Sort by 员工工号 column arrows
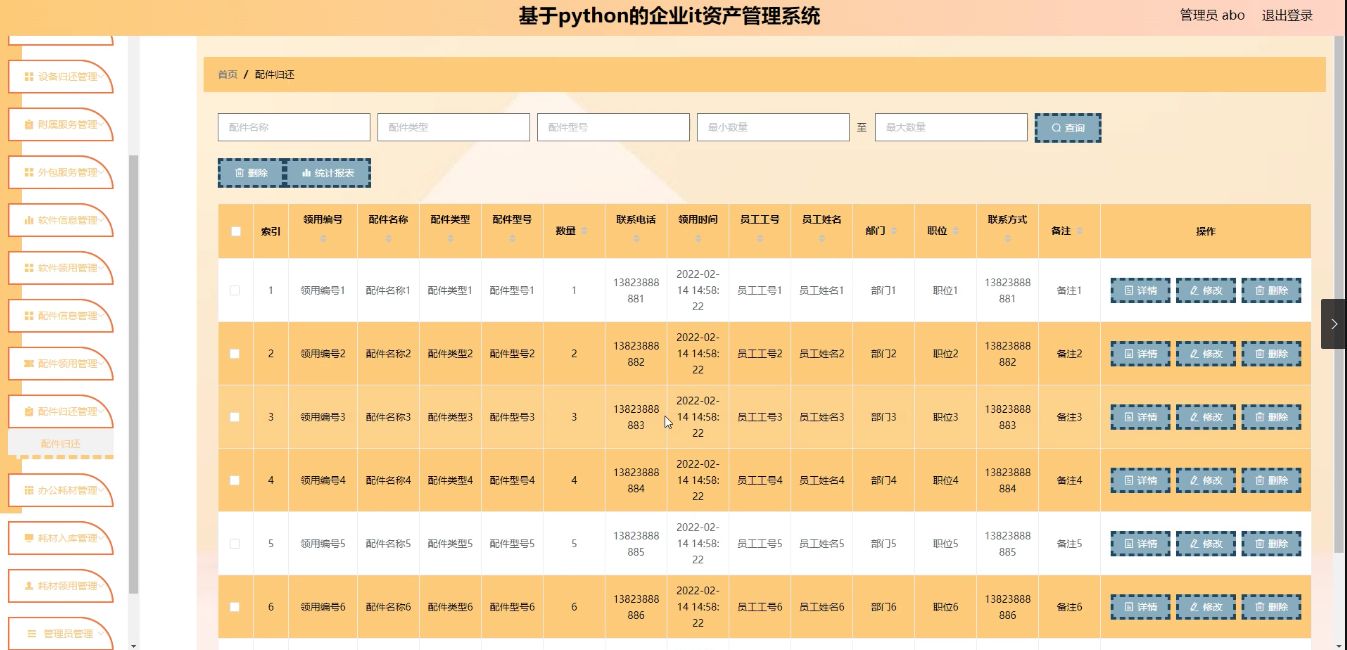Viewport: 1347px width, 650px height. [x=760, y=240]
